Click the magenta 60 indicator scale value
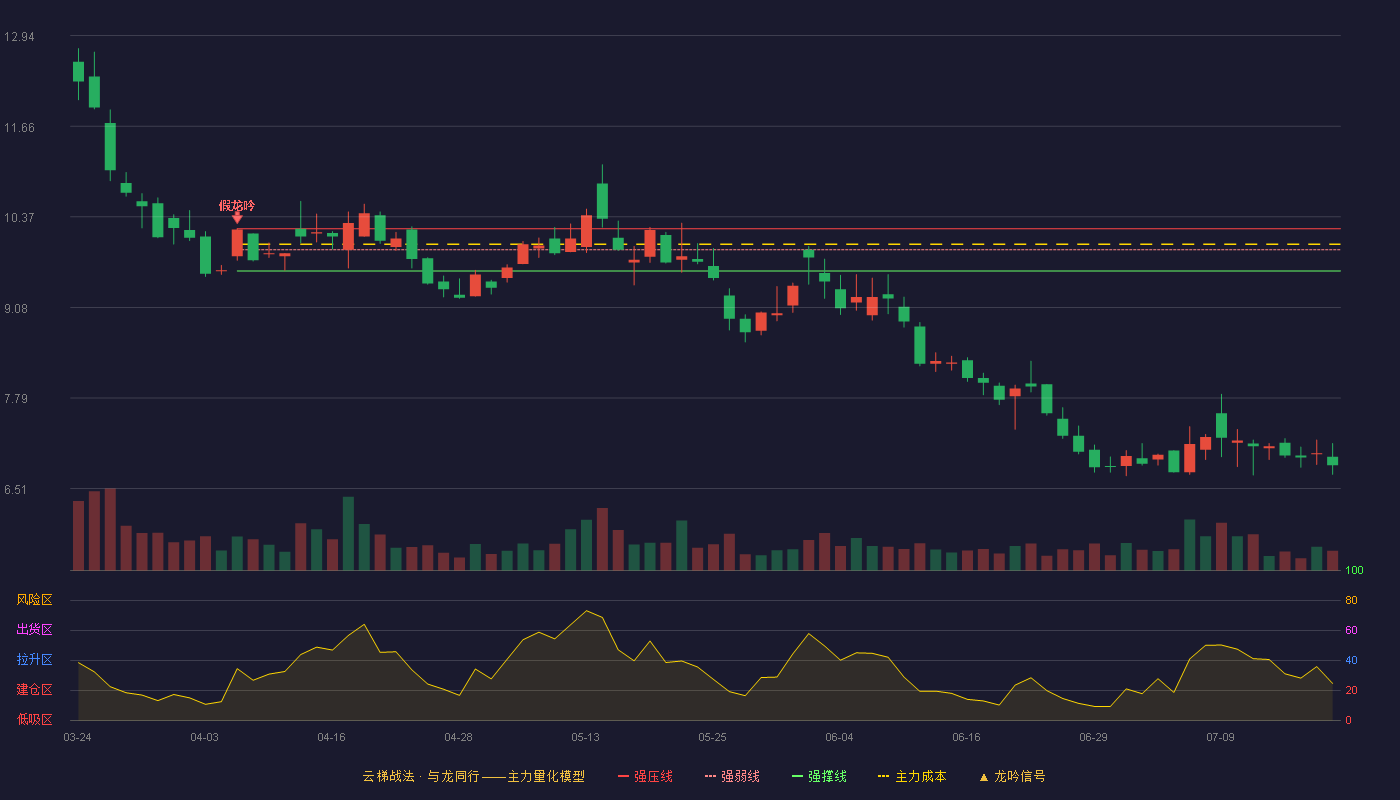Viewport: 1400px width, 800px height. coord(1351,631)
